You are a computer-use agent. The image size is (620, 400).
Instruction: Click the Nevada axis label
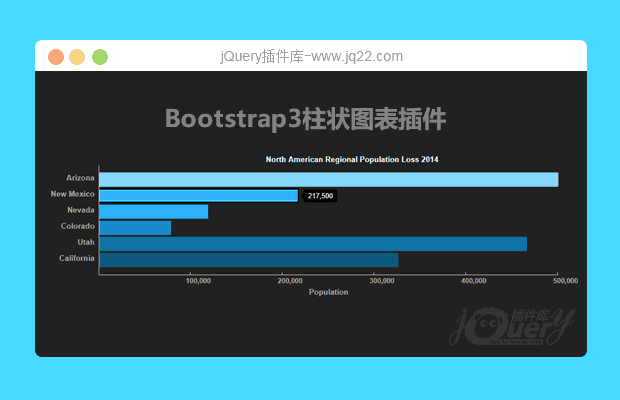click(x=81, y=210)
